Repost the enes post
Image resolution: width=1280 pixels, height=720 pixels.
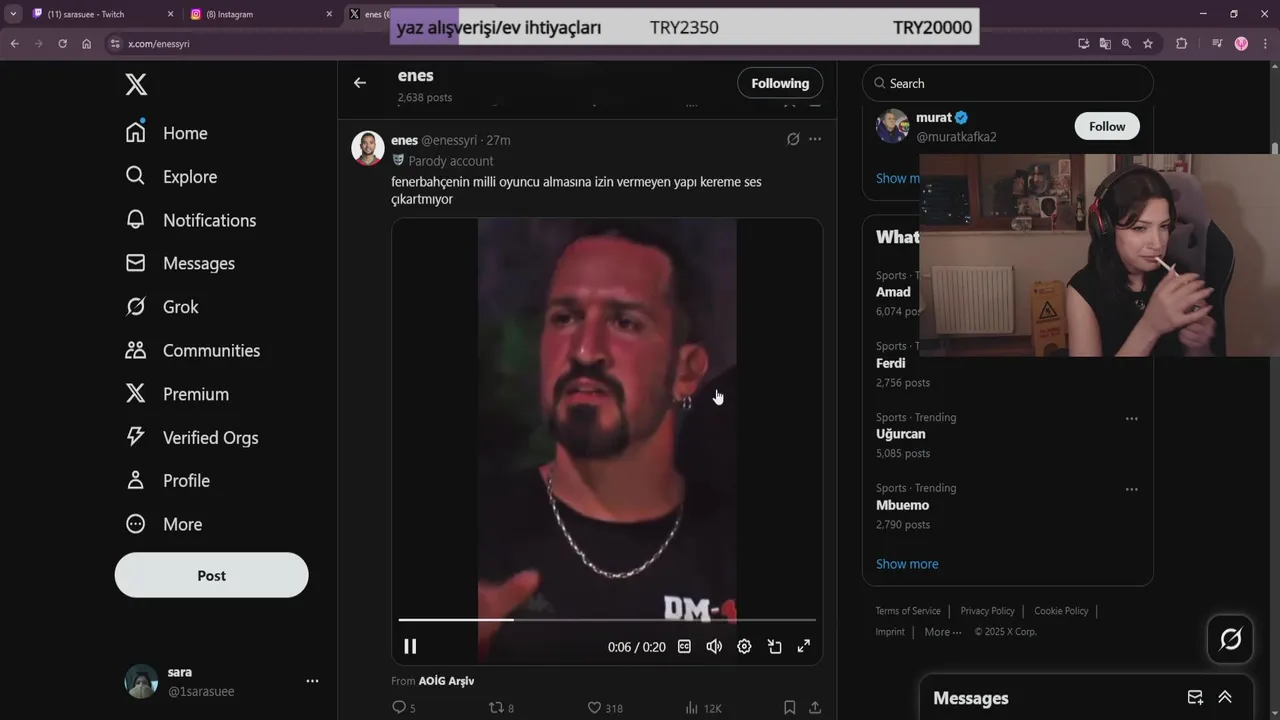click(x=501, y=708)
